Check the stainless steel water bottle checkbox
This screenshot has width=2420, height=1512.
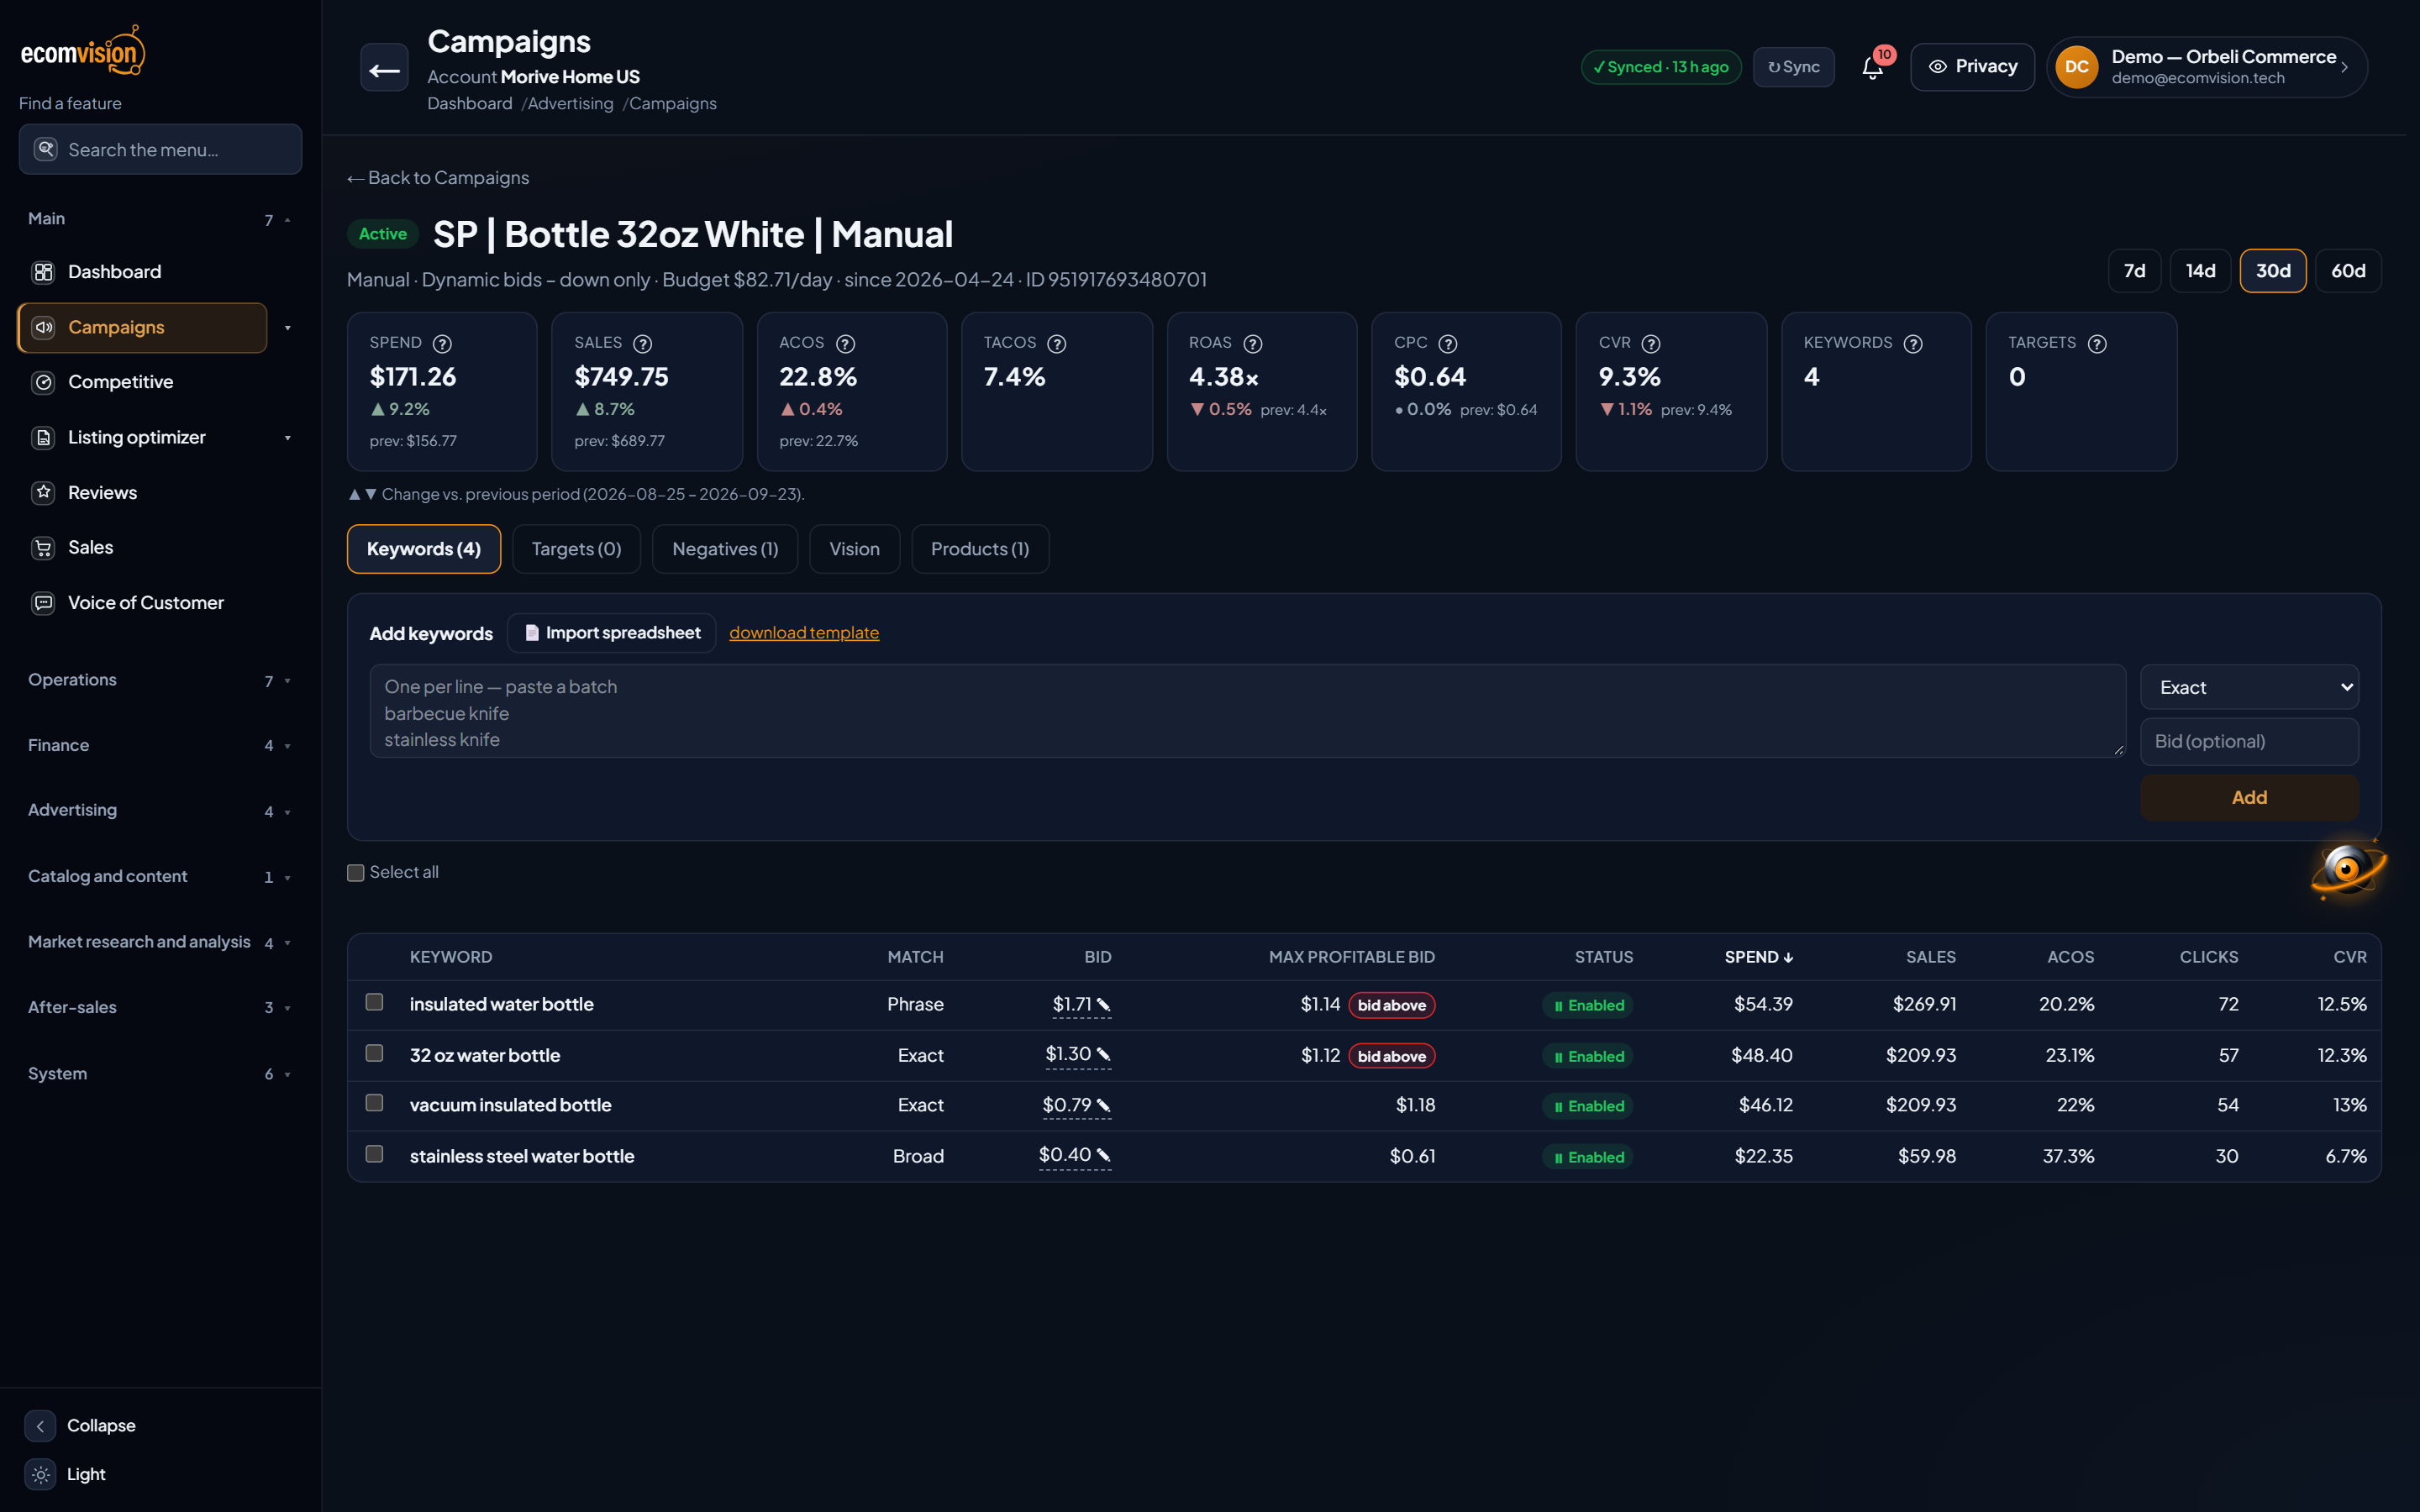374,1154
